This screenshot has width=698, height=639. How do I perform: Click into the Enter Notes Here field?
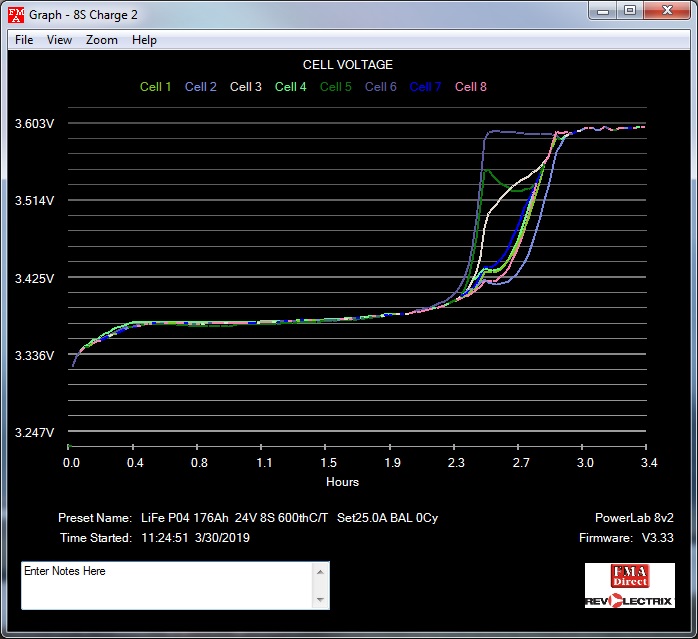pyautogui.click(x=166, y=585)
